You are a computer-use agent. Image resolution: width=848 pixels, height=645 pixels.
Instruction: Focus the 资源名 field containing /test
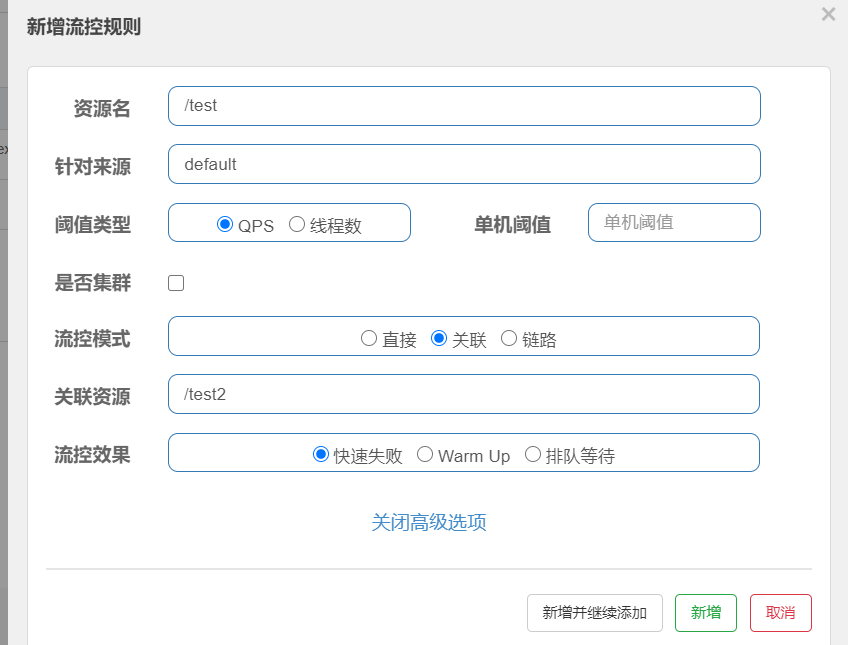pos(465,106)
